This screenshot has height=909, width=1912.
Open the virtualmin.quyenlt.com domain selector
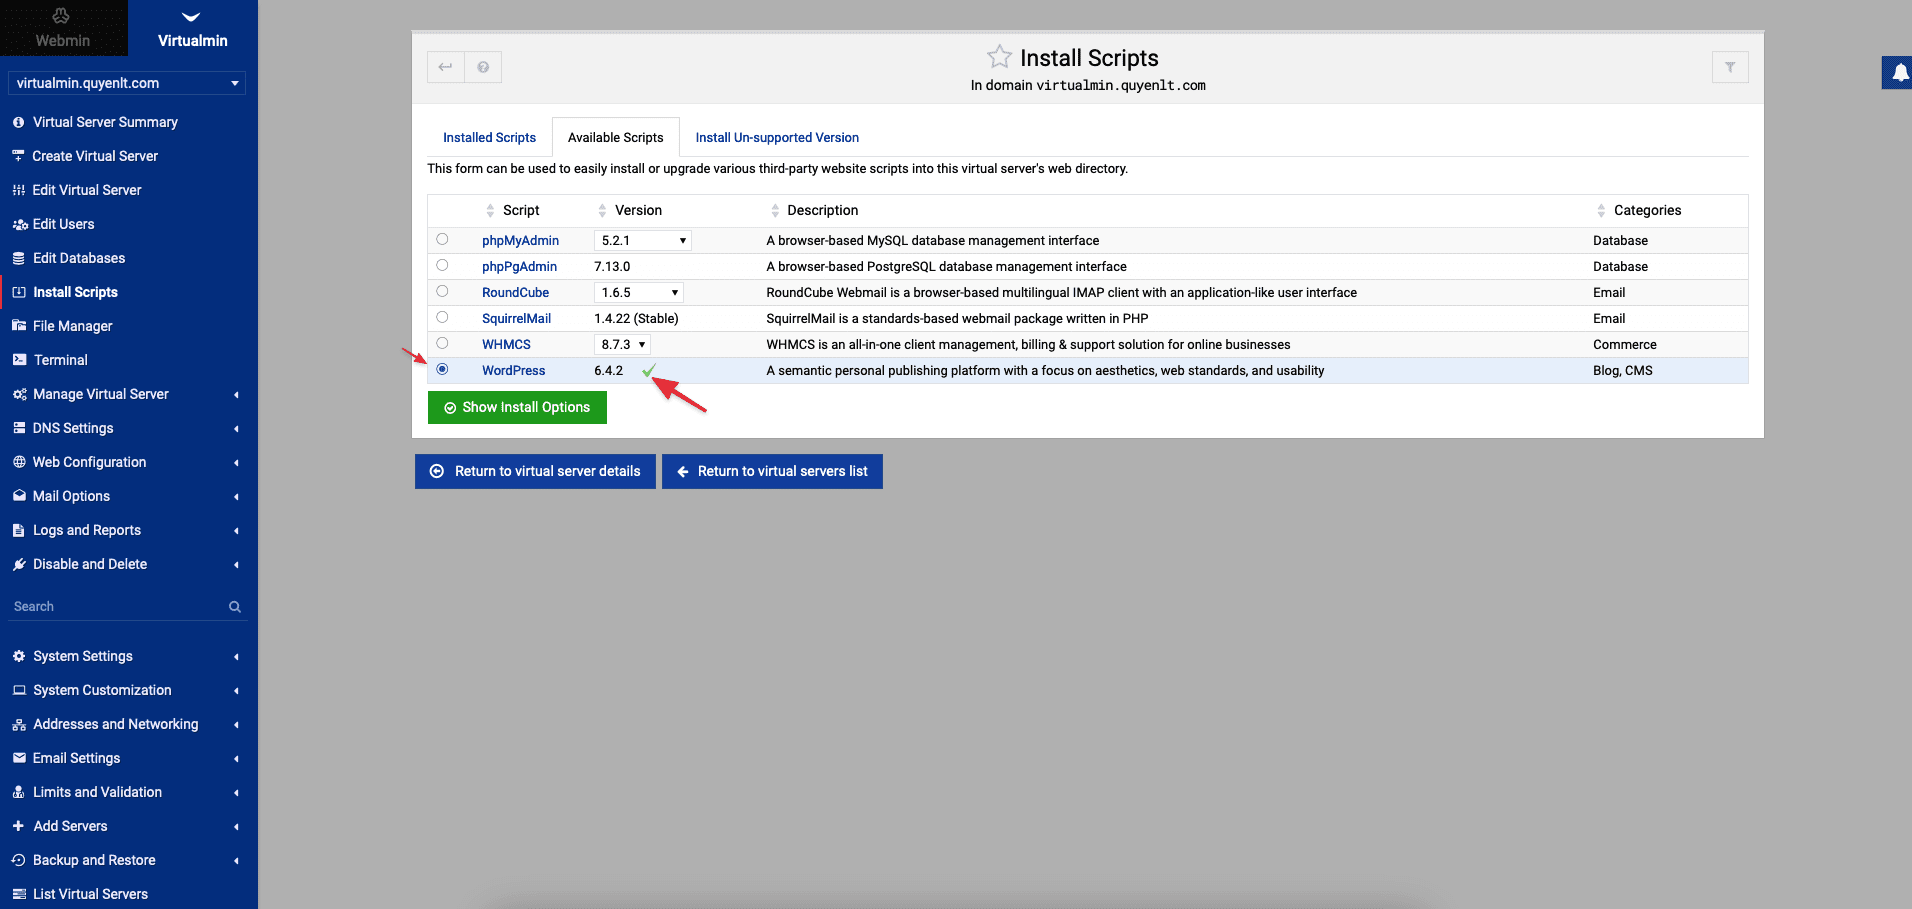click(x=126, y=83)
